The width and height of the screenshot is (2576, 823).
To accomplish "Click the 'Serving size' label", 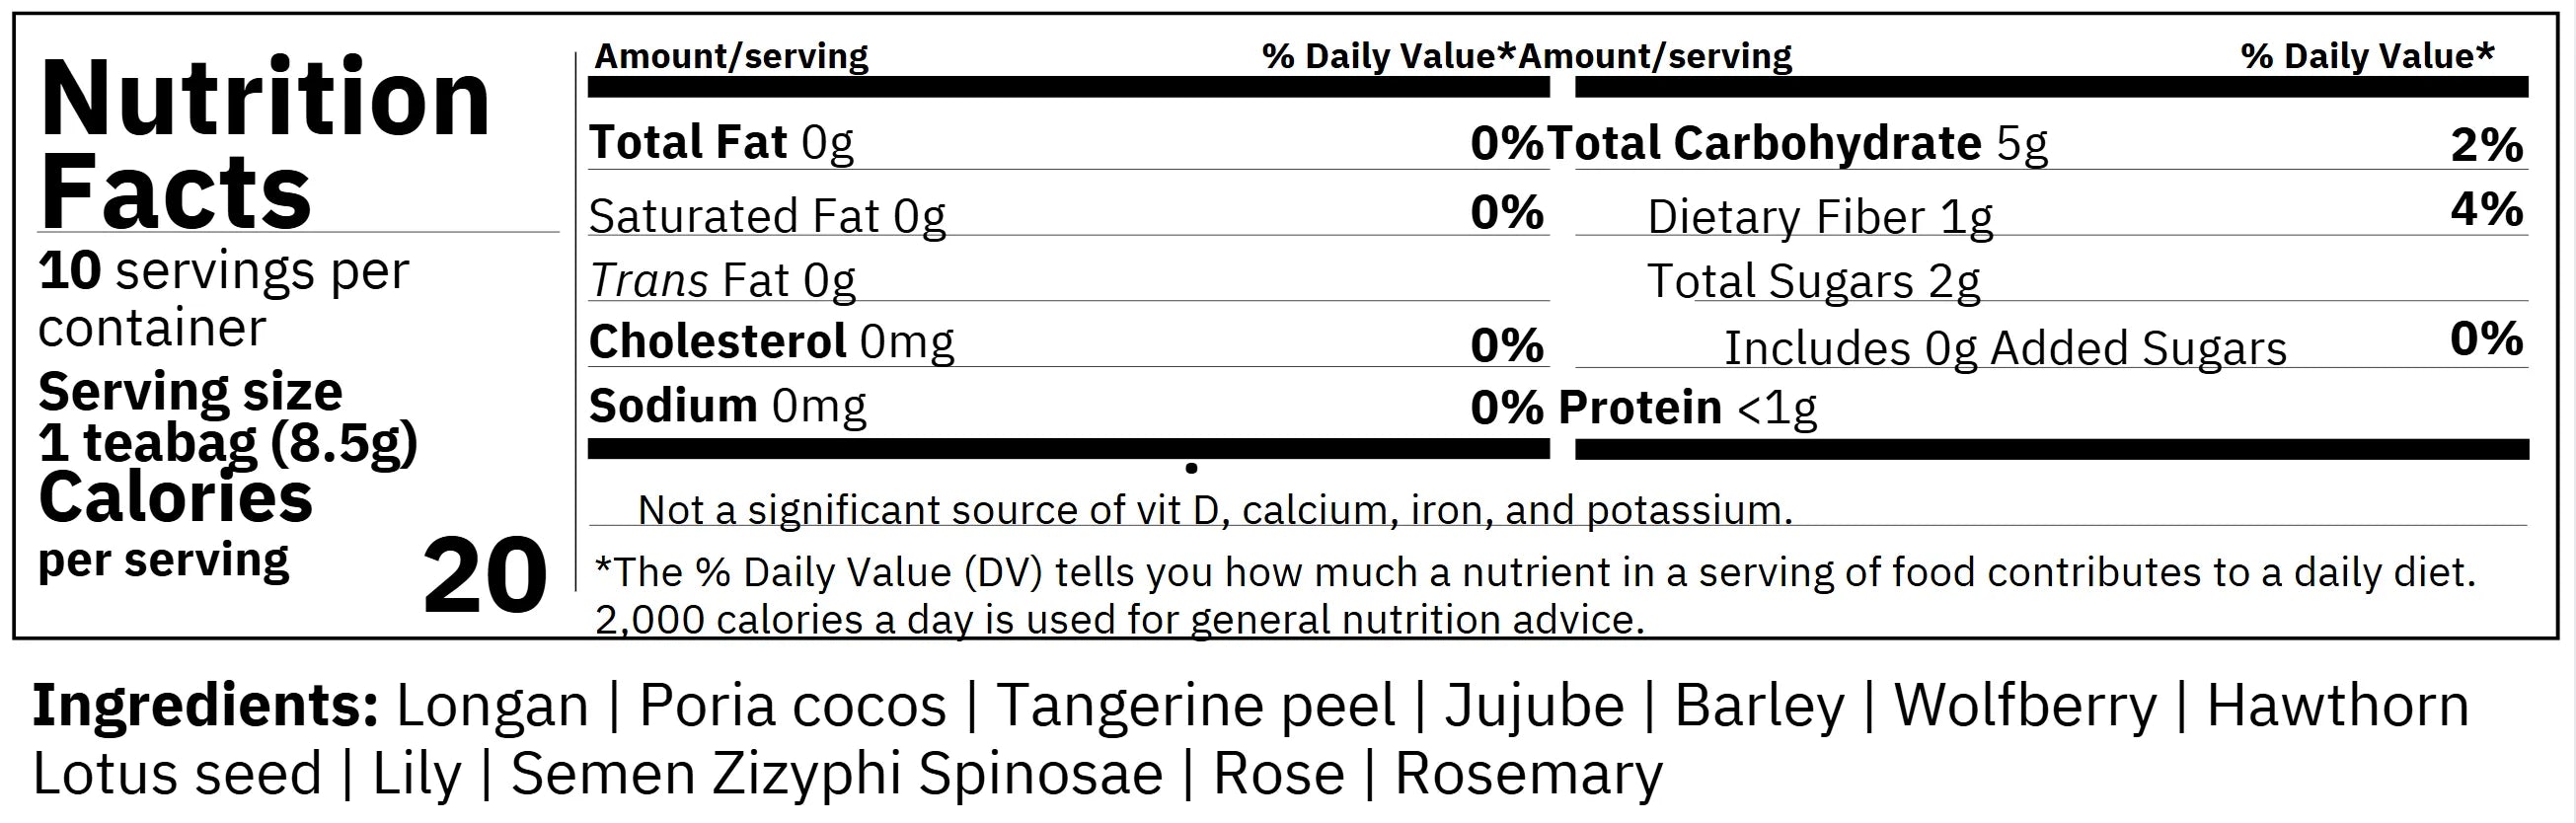I will pos(190,391).
